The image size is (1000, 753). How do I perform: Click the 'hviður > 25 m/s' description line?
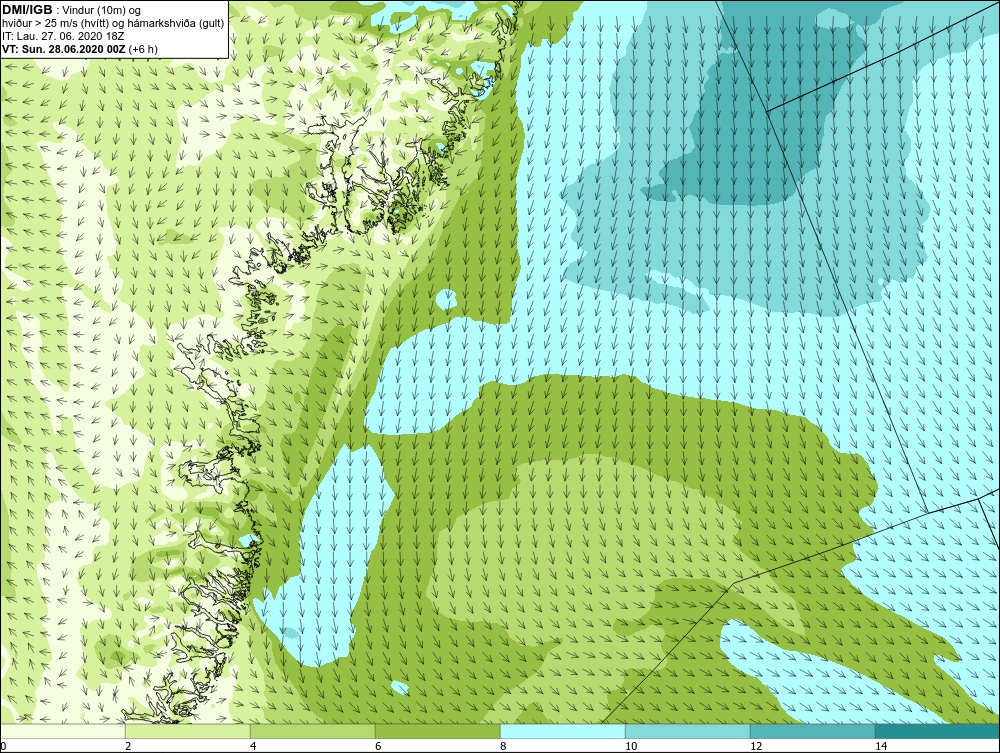pos(113,23)
